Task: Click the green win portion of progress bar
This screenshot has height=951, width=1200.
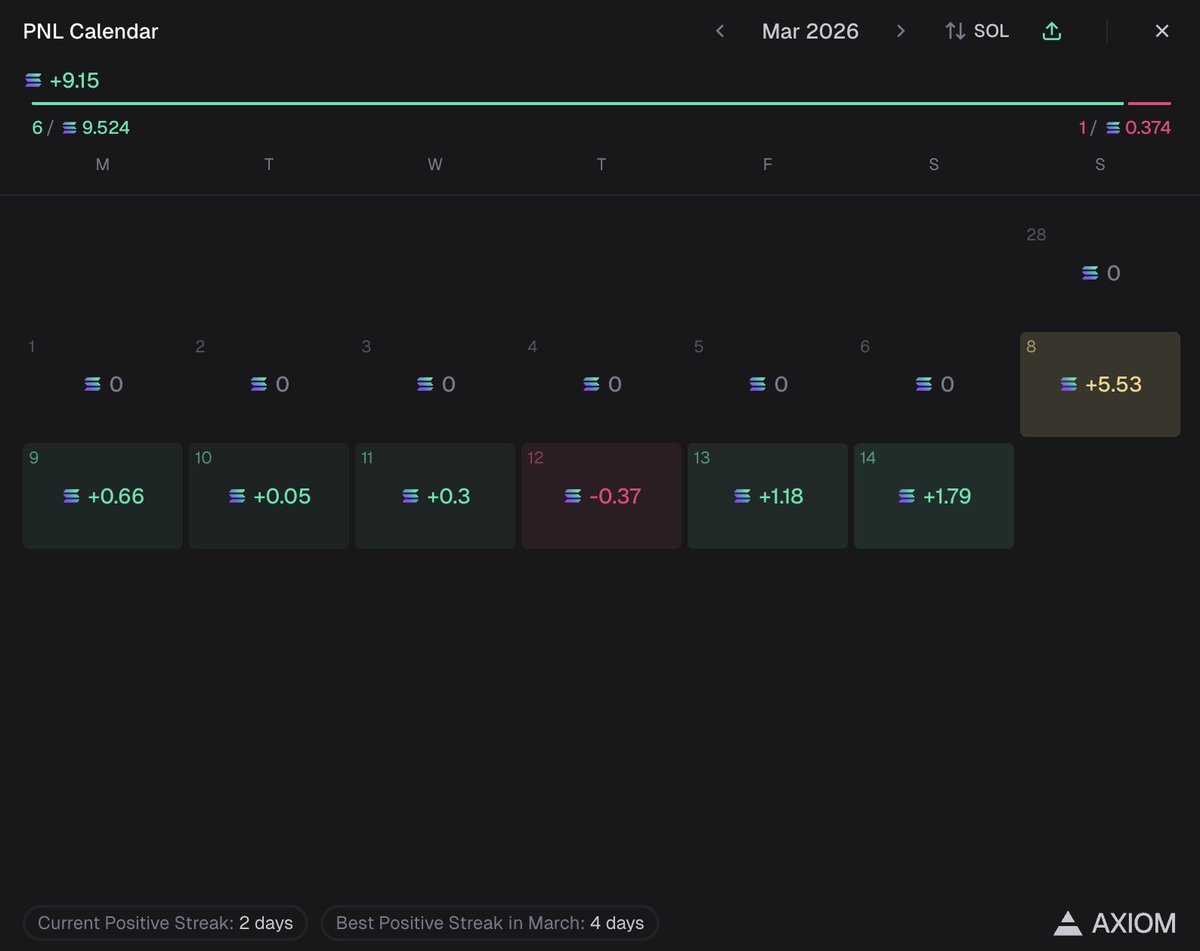Action: (577, 103)
